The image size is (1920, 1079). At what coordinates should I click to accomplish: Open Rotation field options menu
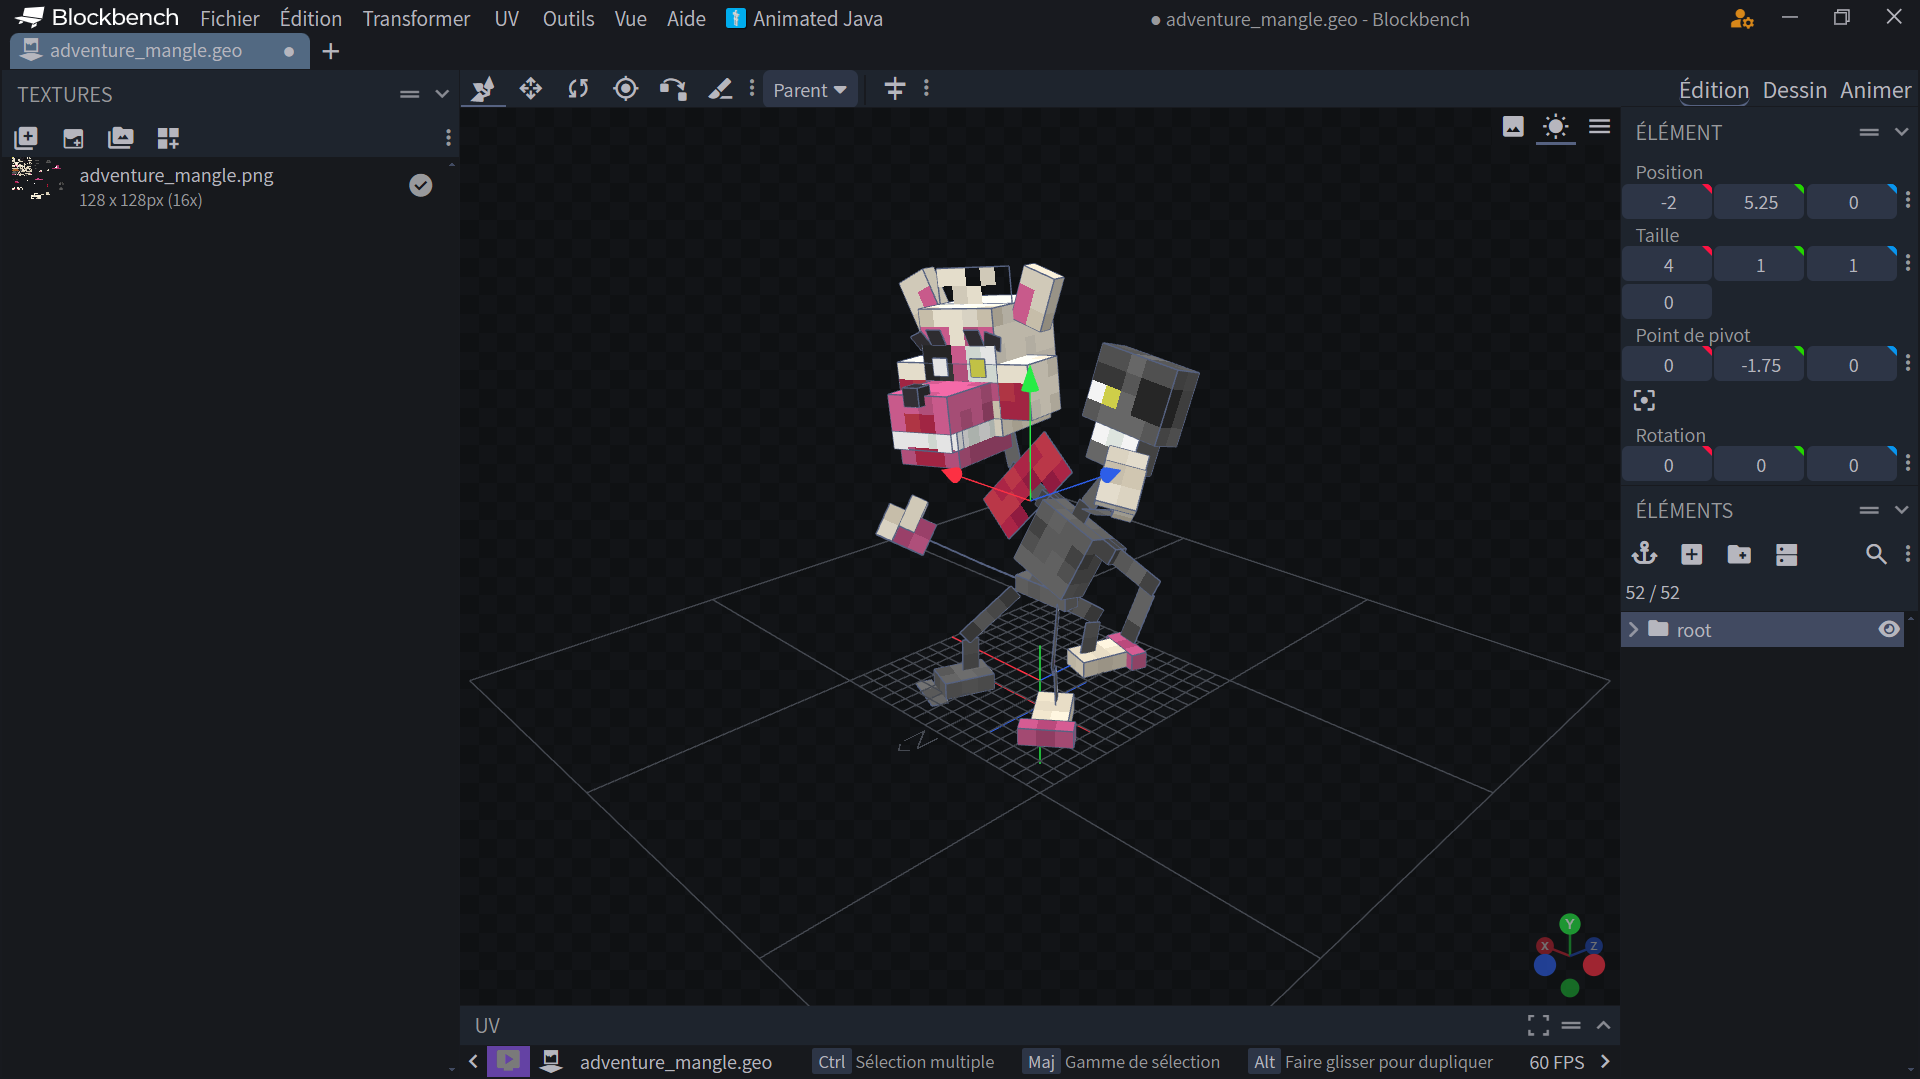tap(1908, 463)
